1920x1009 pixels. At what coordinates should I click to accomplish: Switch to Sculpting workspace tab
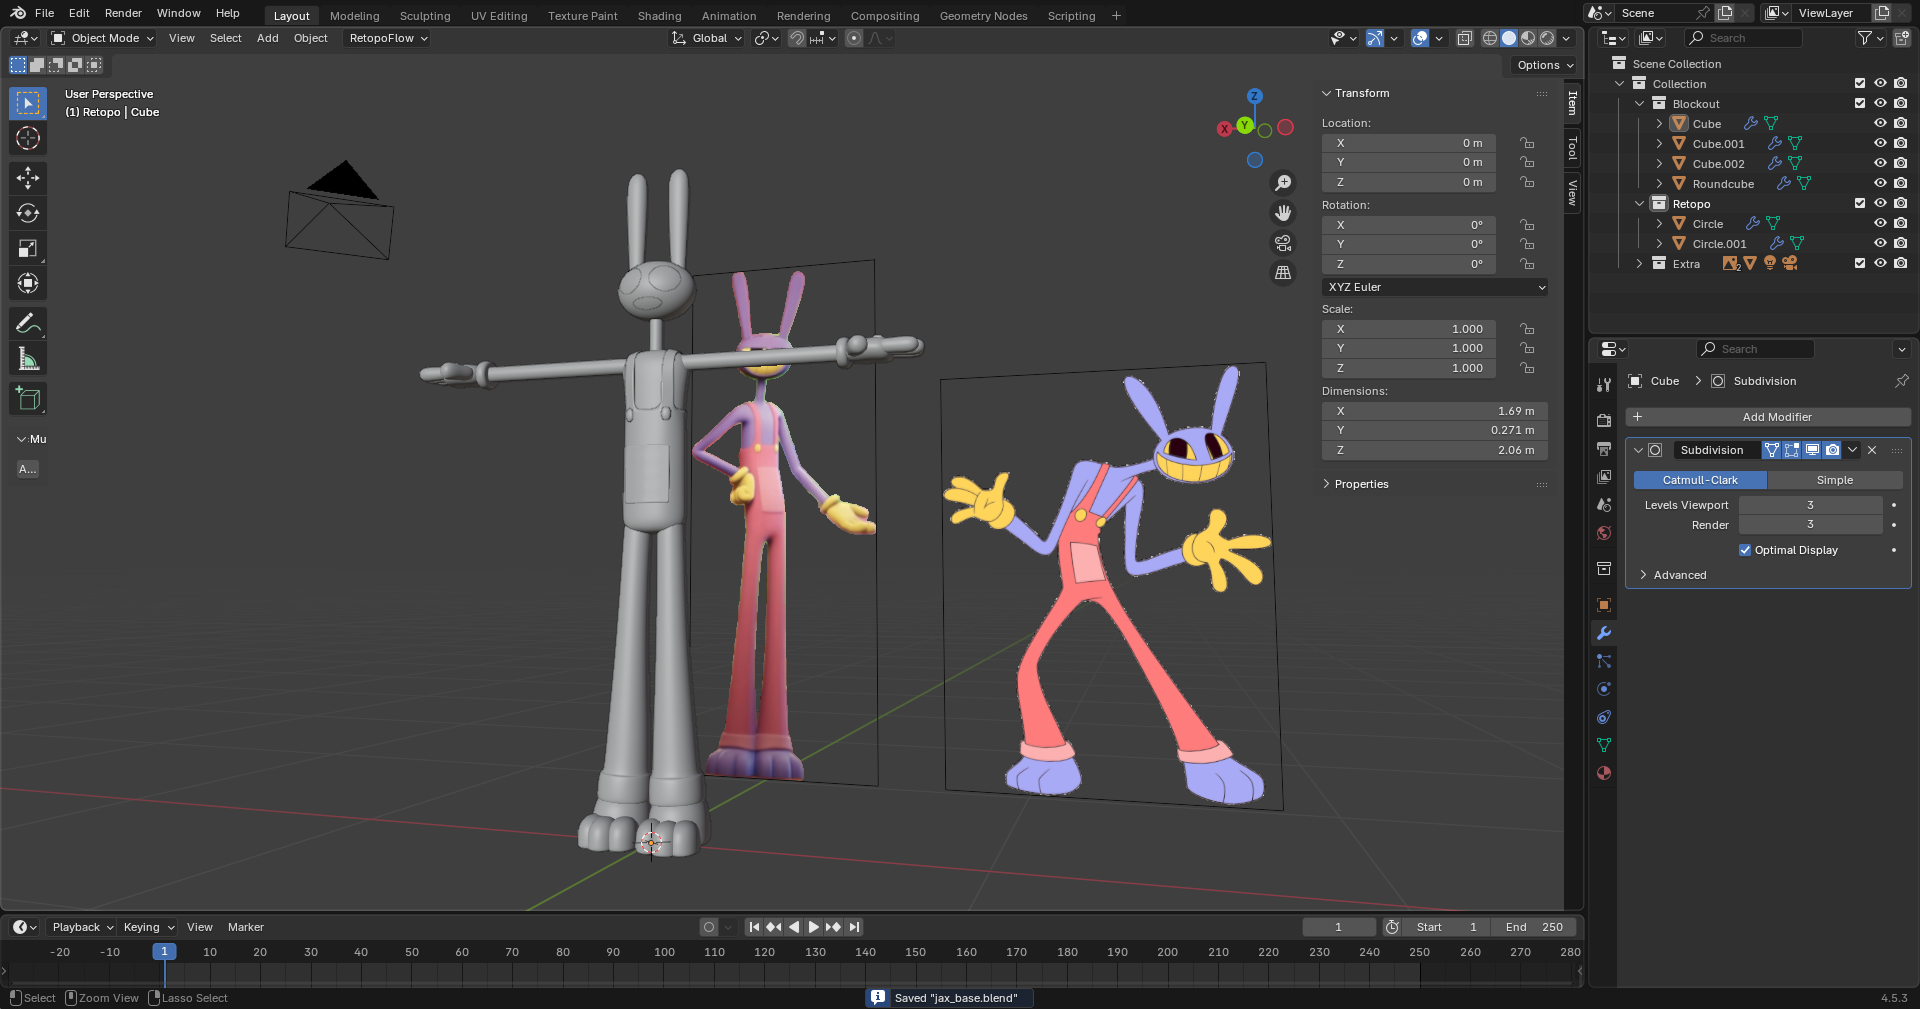pyautogui.click(x=425, y=16)
